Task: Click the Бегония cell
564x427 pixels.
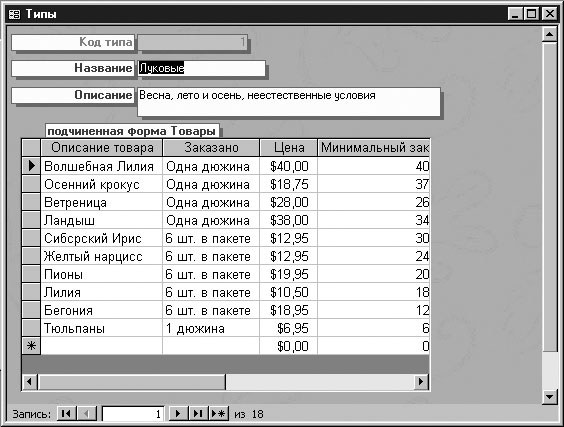Action: [x=102, y=310]
